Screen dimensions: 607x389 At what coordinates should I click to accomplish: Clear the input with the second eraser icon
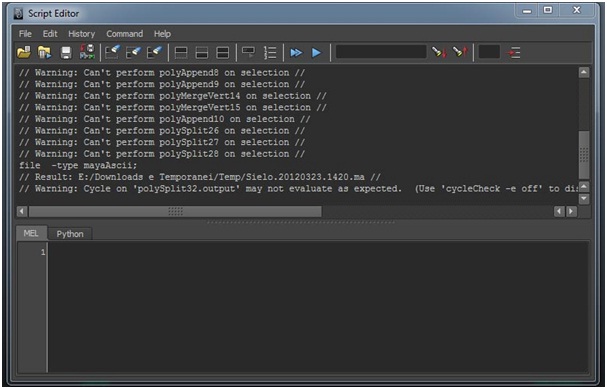pos(134,52)
